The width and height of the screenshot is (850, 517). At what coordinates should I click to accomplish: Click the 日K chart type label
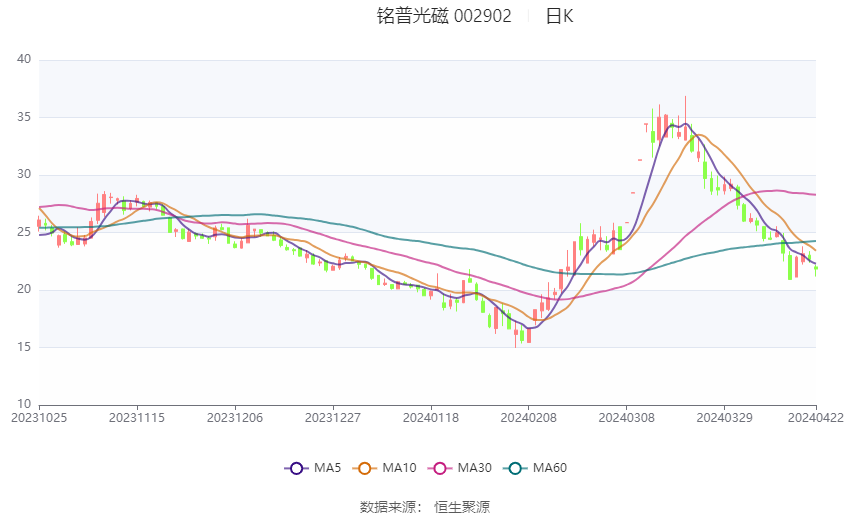559,16
